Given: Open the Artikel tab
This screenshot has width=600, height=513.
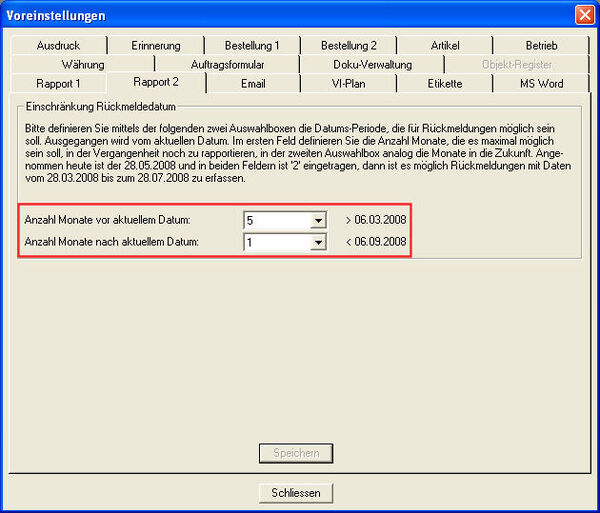Looking at the screenshot, I should 445,45.
